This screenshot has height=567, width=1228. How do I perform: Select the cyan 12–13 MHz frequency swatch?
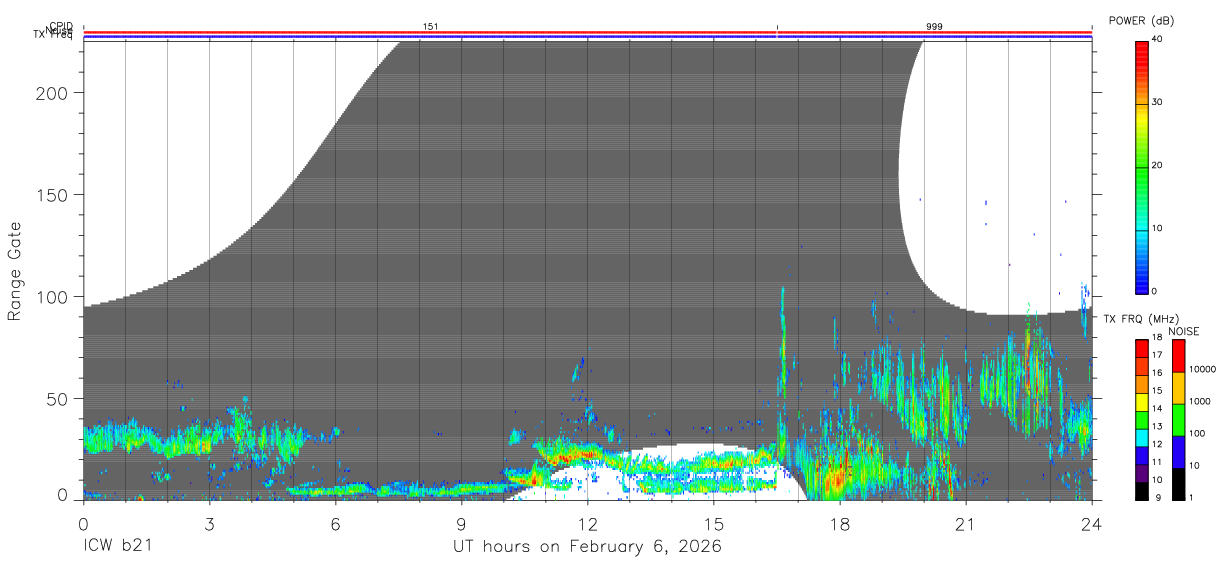[x=1142, y=436]
